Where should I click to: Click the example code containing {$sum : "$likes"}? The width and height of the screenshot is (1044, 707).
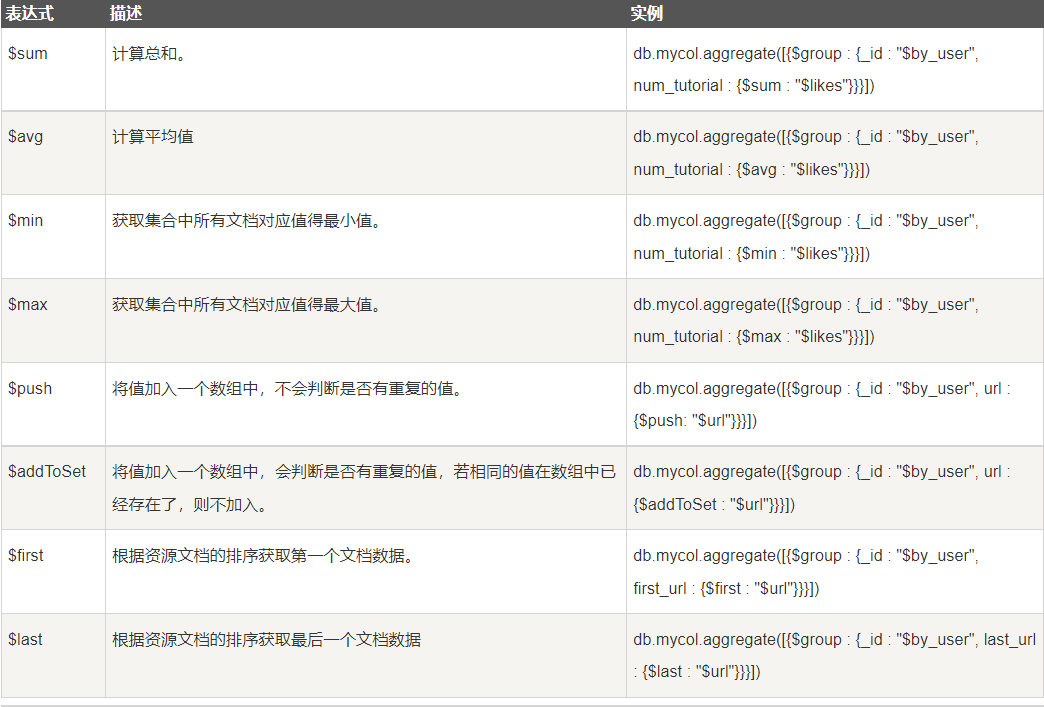click(806, 70)
